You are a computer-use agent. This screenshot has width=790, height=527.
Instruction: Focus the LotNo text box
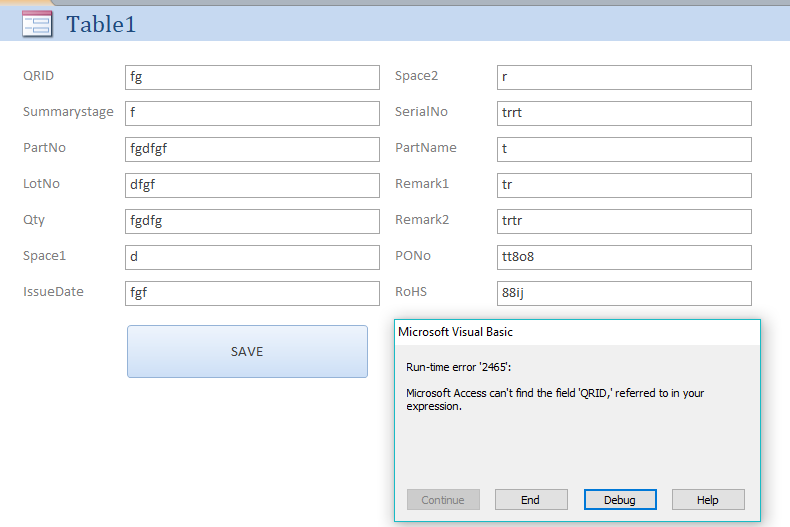[252, 185]
